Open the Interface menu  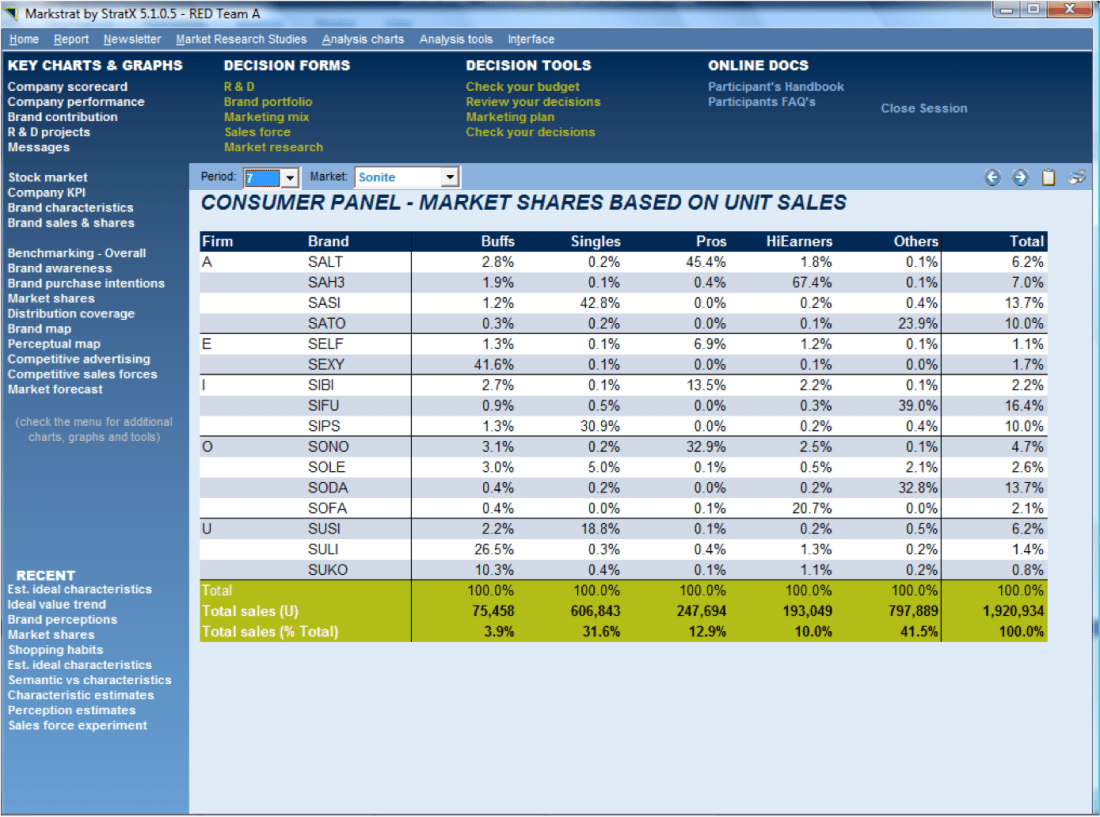[531, 39]
